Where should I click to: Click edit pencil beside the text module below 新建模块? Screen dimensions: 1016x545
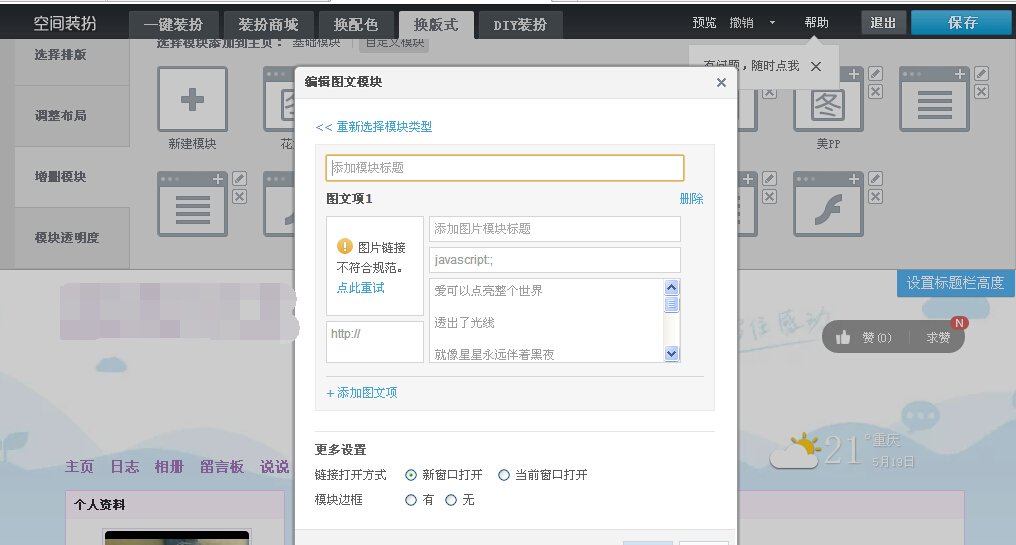239,178
